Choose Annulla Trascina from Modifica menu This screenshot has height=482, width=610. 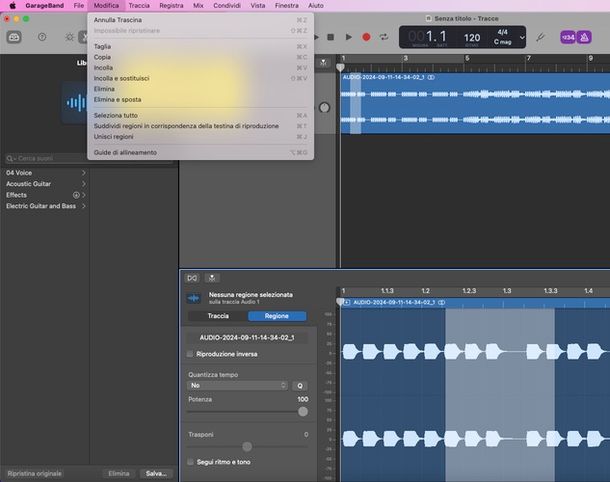coord(200,20)
